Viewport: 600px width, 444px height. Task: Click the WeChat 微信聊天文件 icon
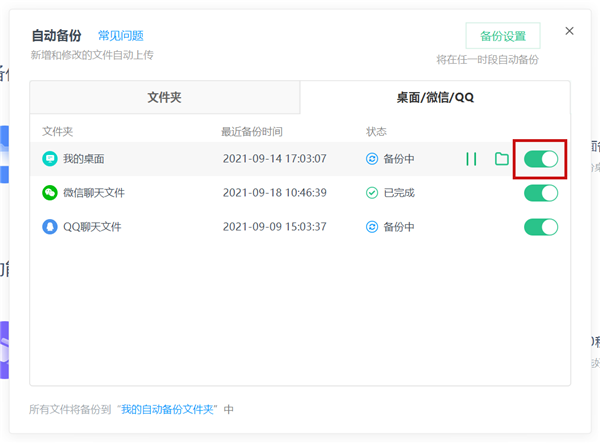tap(50, 193)
